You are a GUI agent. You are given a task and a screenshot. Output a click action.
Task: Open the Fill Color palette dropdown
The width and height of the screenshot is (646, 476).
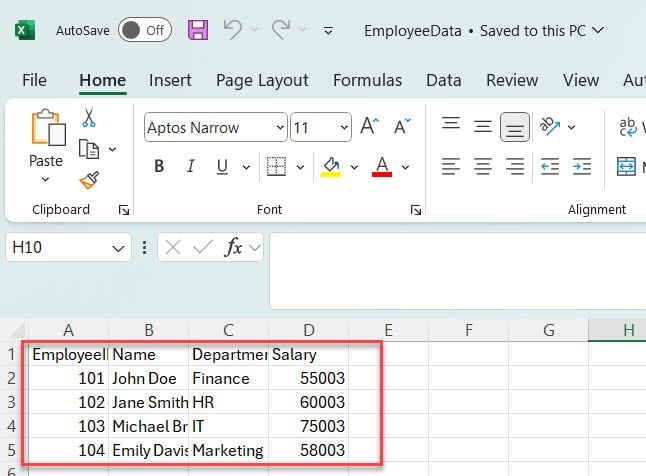354,167
